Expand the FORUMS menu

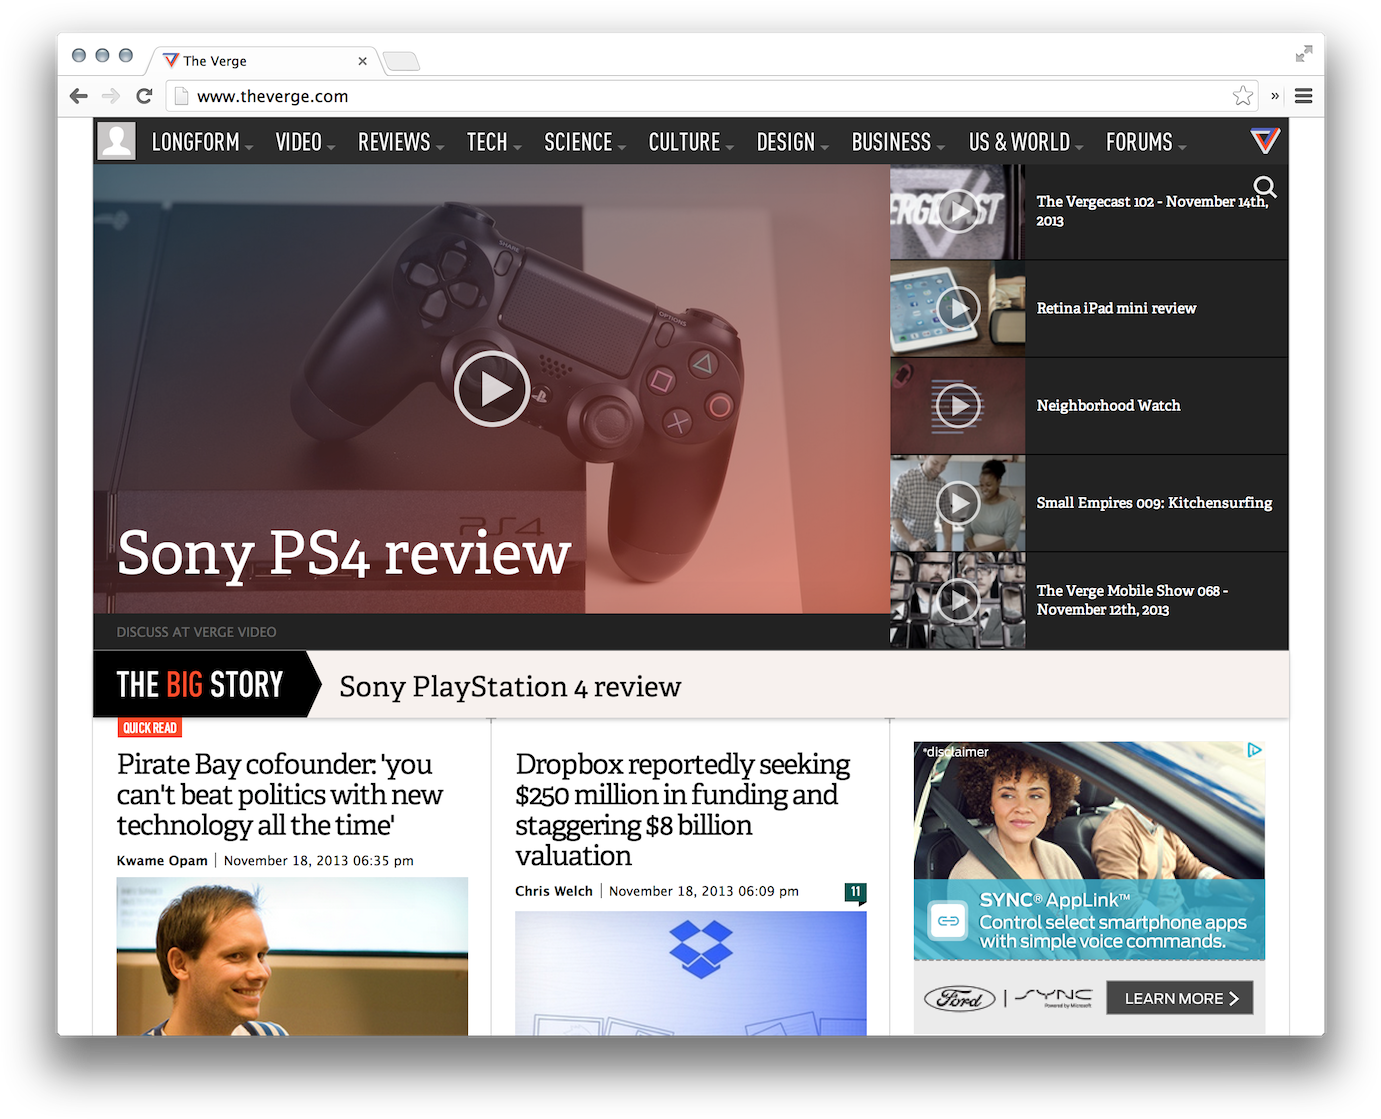click(x=1146, y=142)
